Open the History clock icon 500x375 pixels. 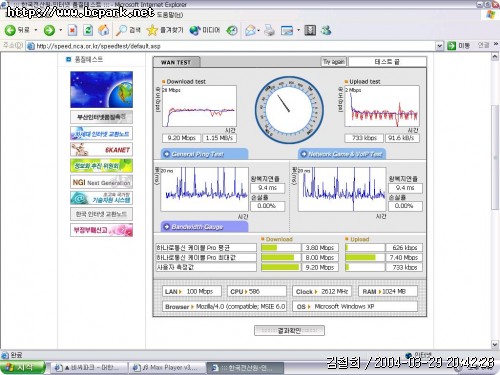tap(232, 30)
